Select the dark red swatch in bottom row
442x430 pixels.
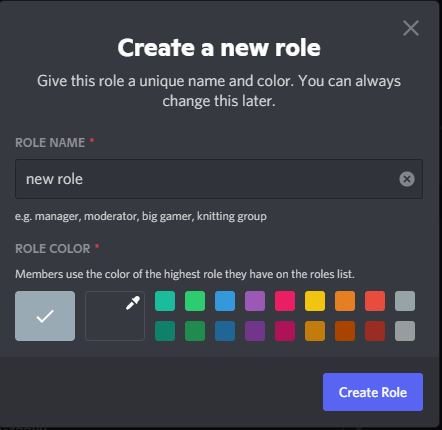(375, 331)
